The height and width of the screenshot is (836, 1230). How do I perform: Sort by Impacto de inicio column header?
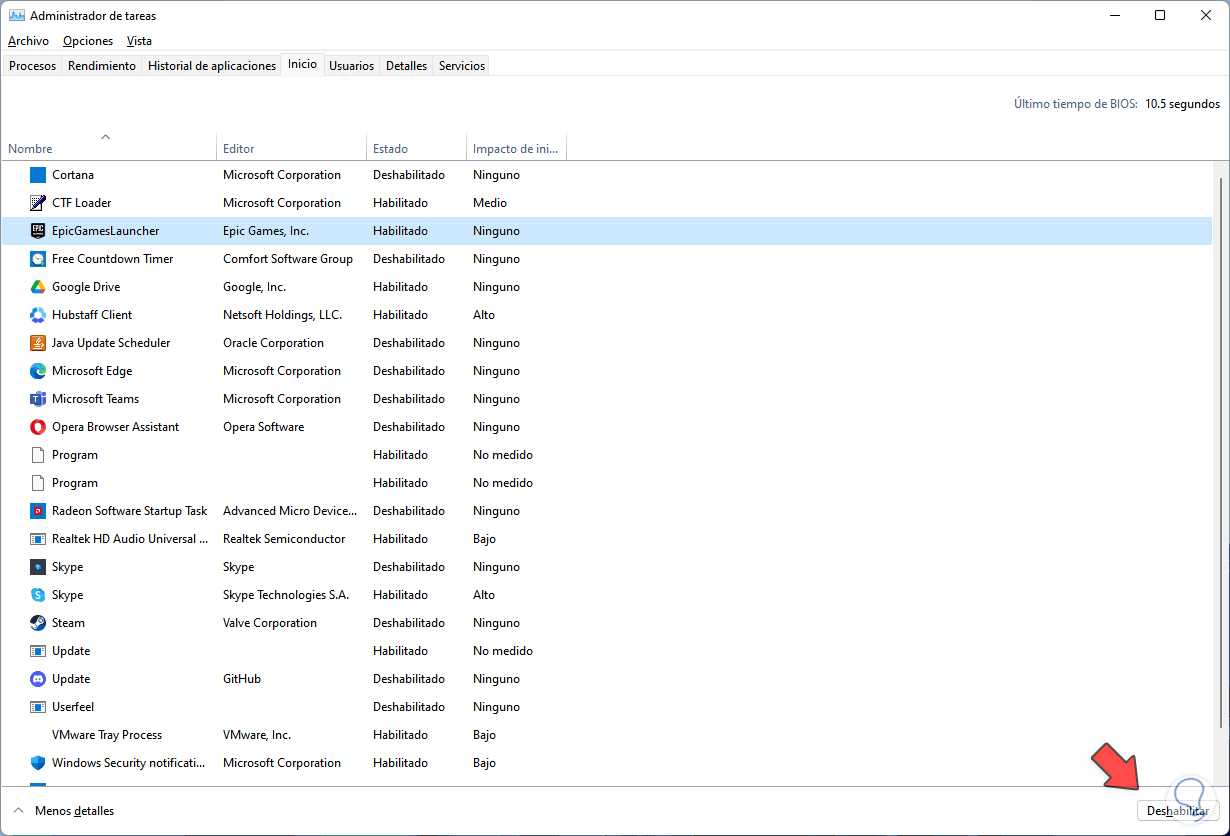[516, 146]
